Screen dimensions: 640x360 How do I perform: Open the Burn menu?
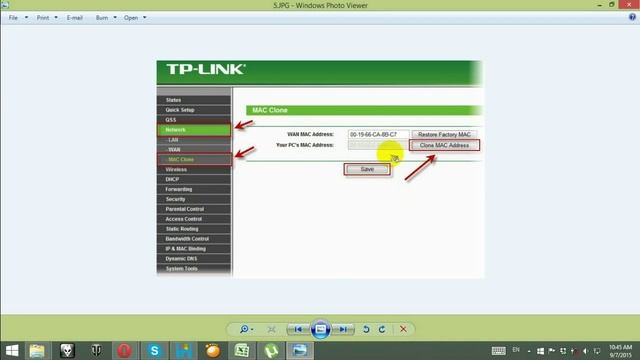[x=102, y=18]
